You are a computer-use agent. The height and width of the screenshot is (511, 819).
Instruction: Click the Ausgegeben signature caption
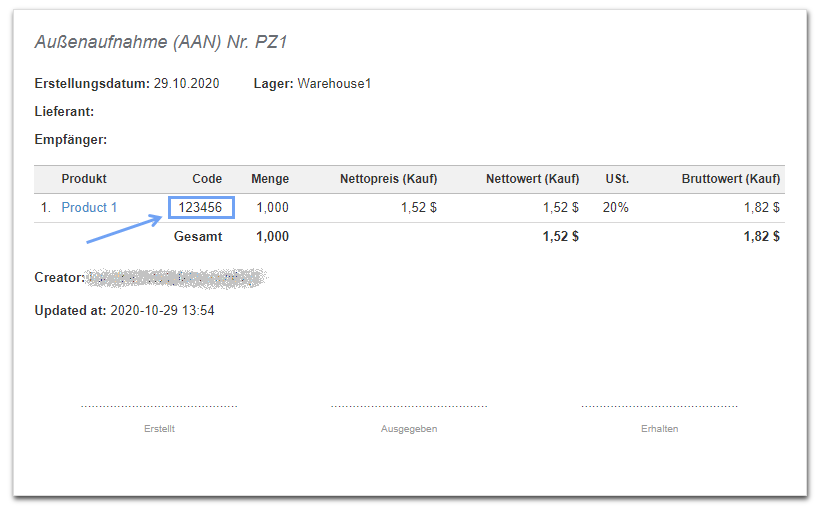(409, 428)
